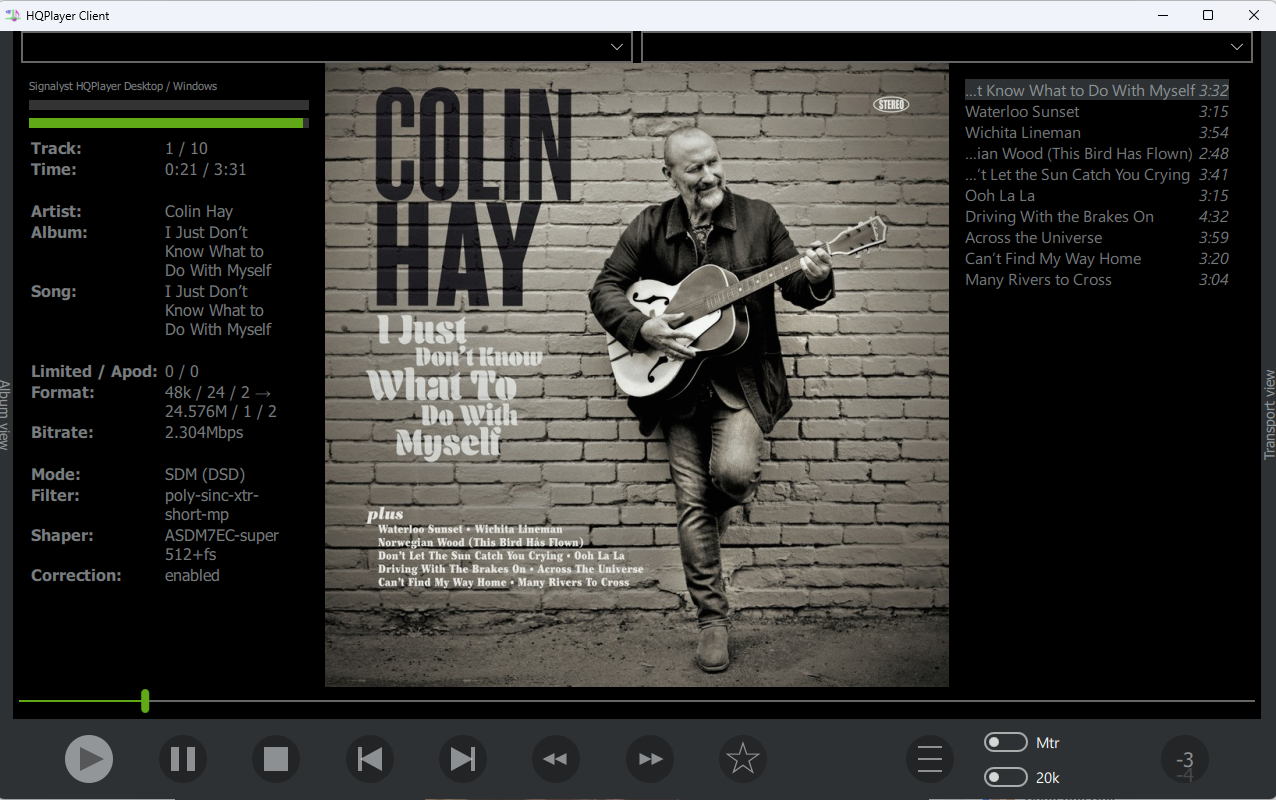Click the track counter 1 / 10
This screenshot has width=1276, height=800.
[186, 149]
